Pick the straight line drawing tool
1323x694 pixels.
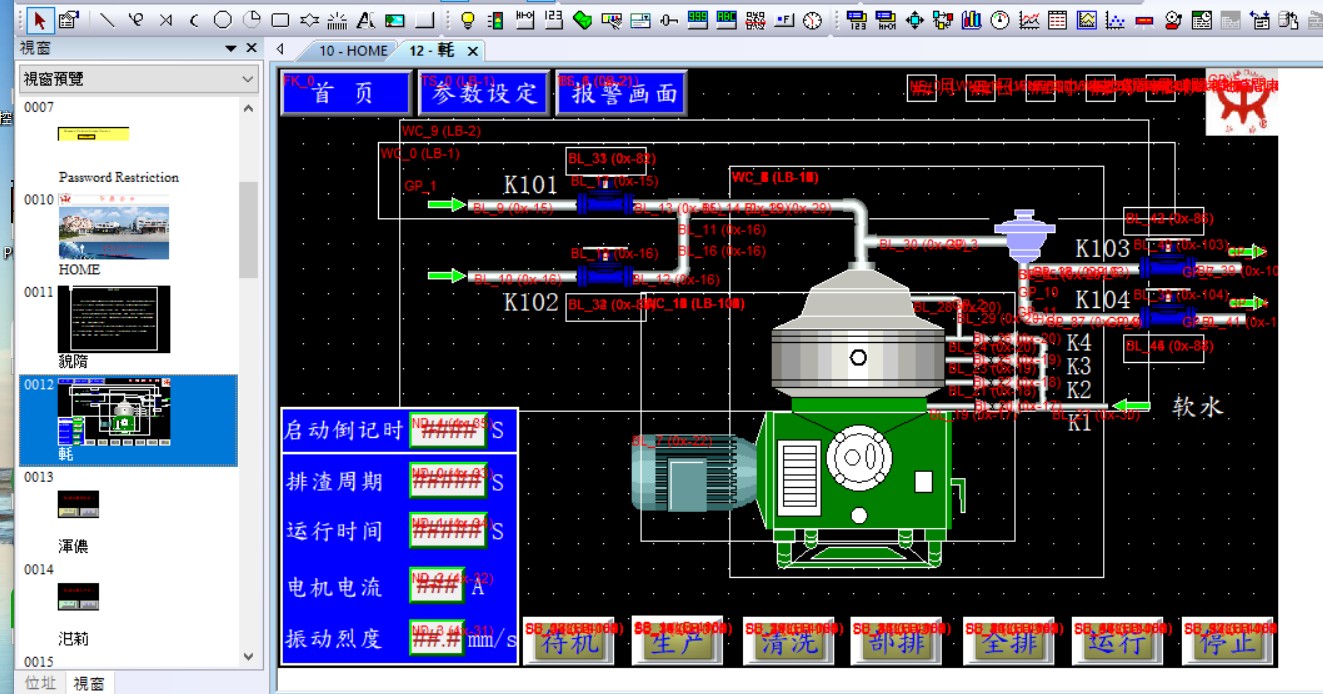[x=108, y=19]
